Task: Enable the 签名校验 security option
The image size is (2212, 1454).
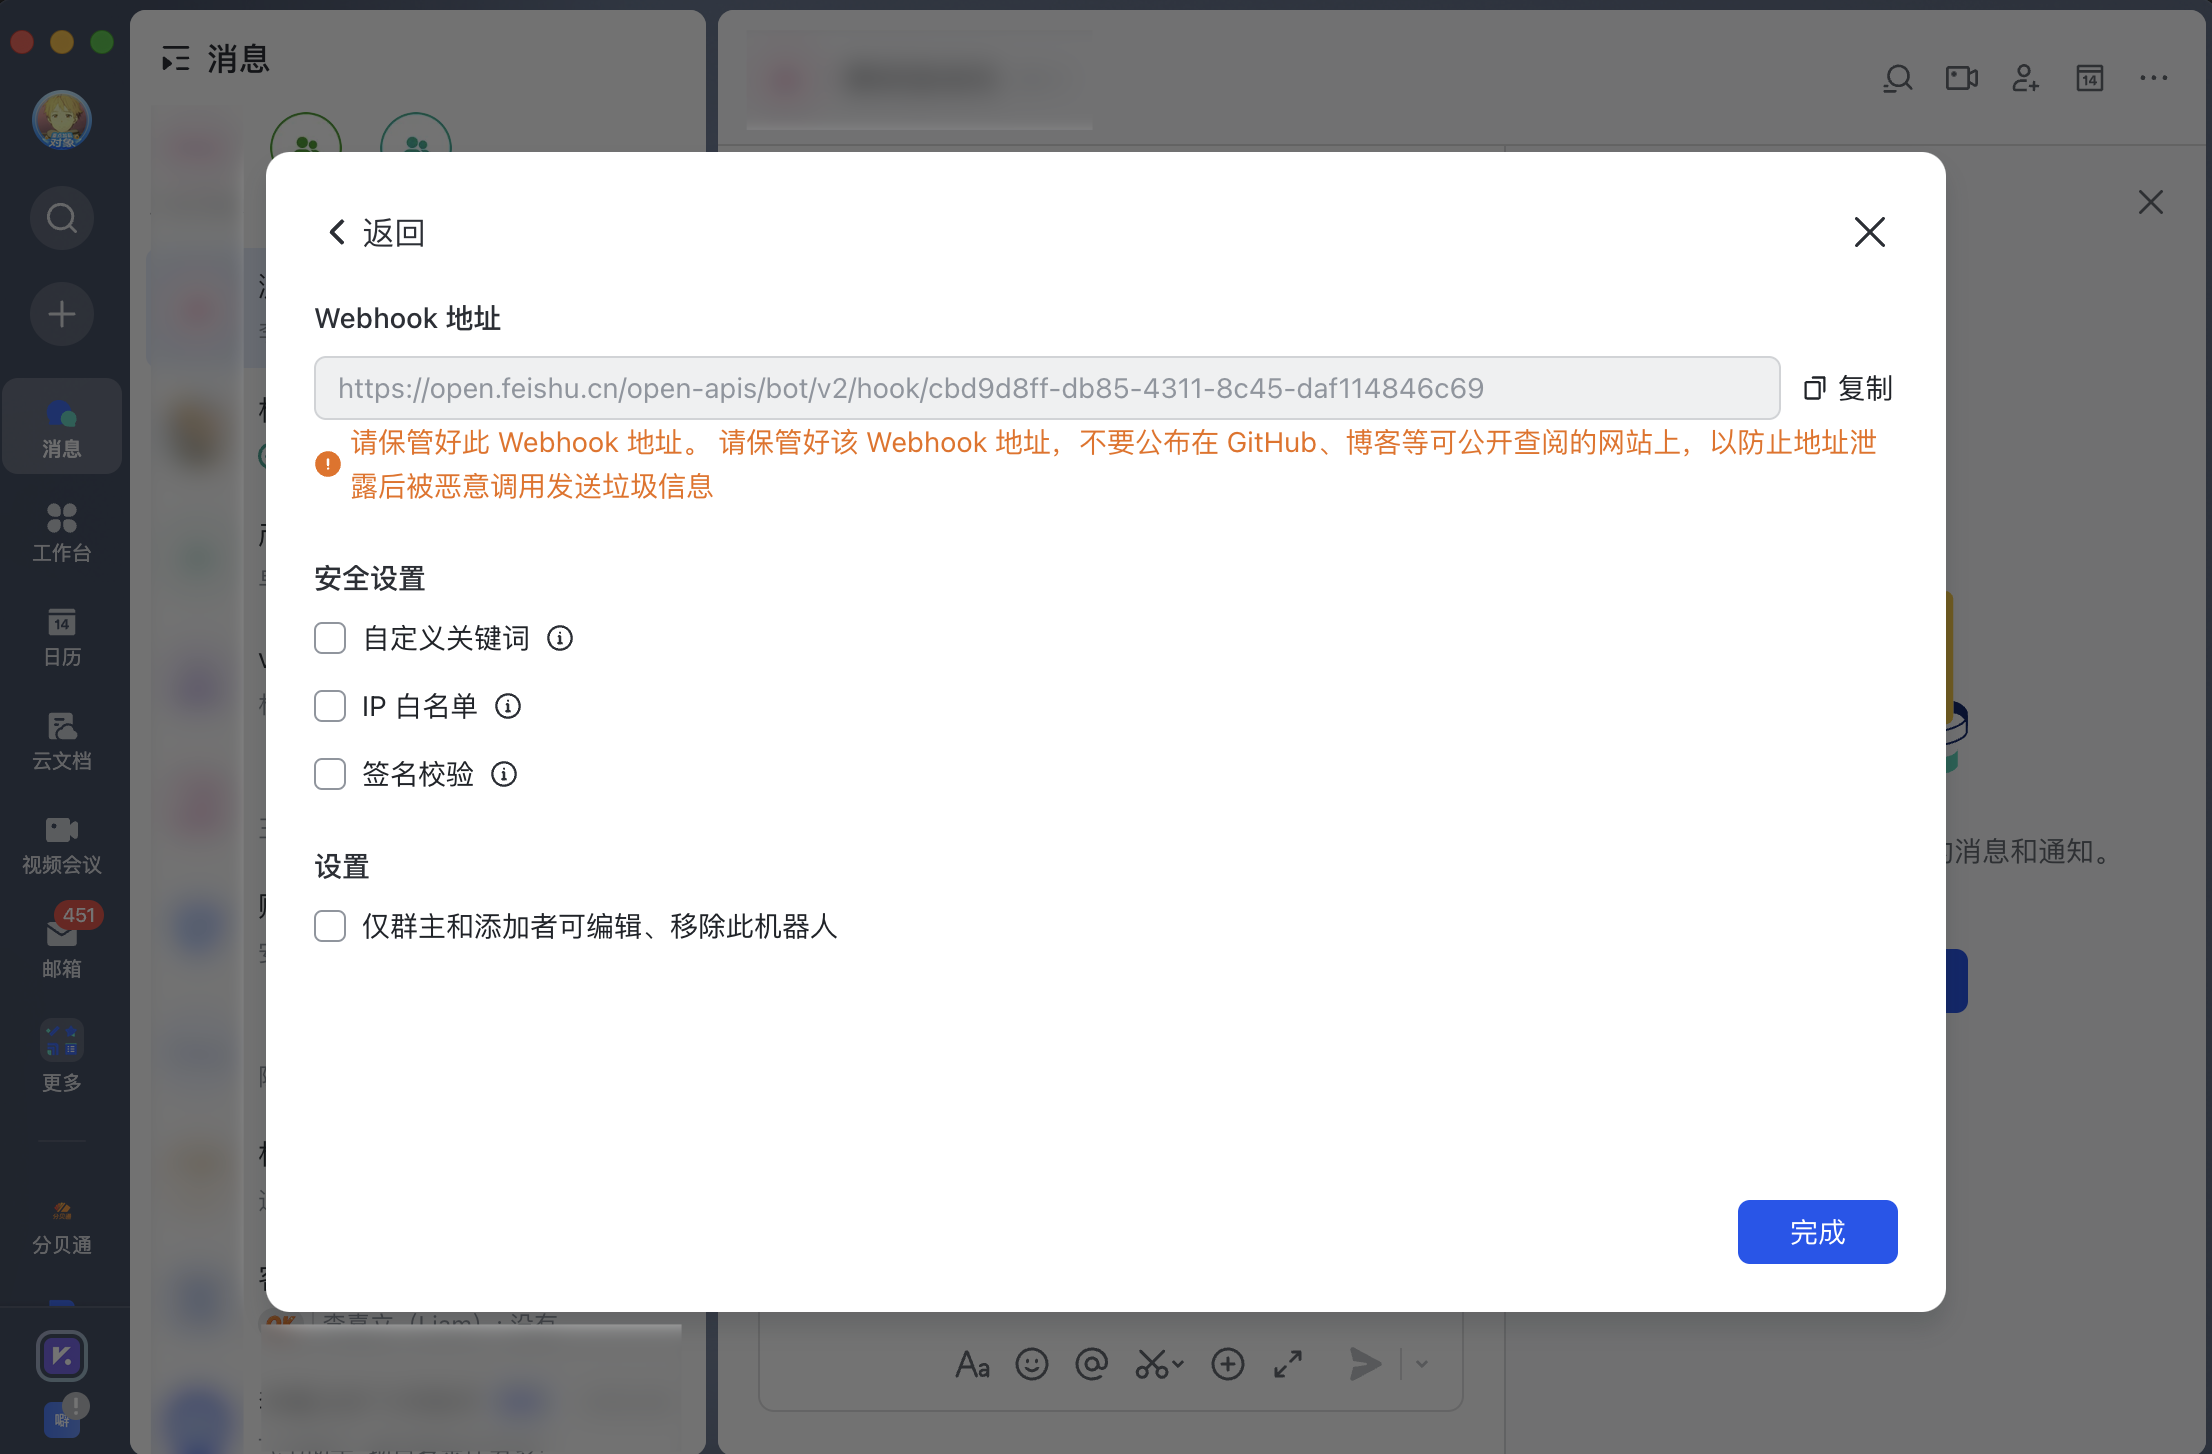Action: click(328, 774)
